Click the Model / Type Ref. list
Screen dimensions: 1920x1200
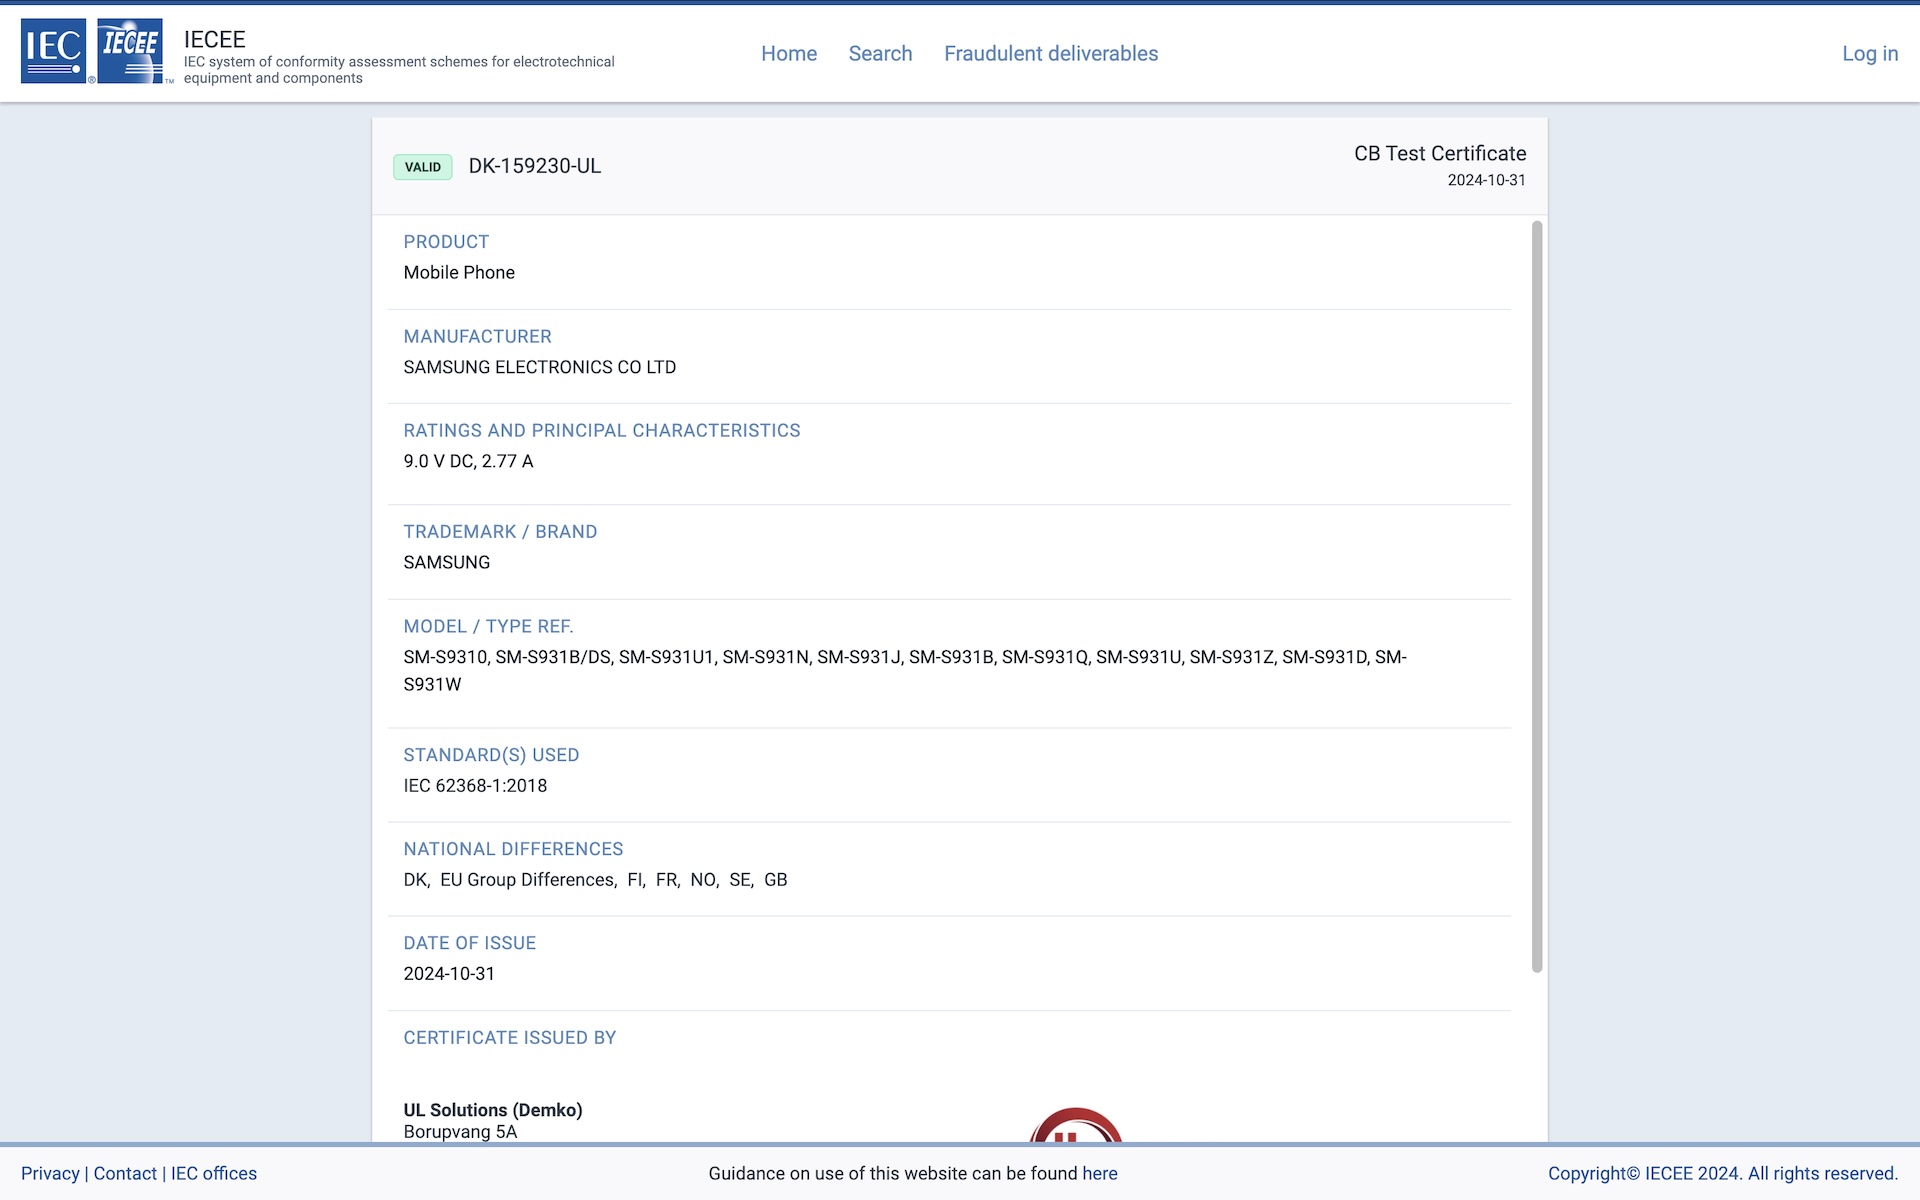click(905, 671)
